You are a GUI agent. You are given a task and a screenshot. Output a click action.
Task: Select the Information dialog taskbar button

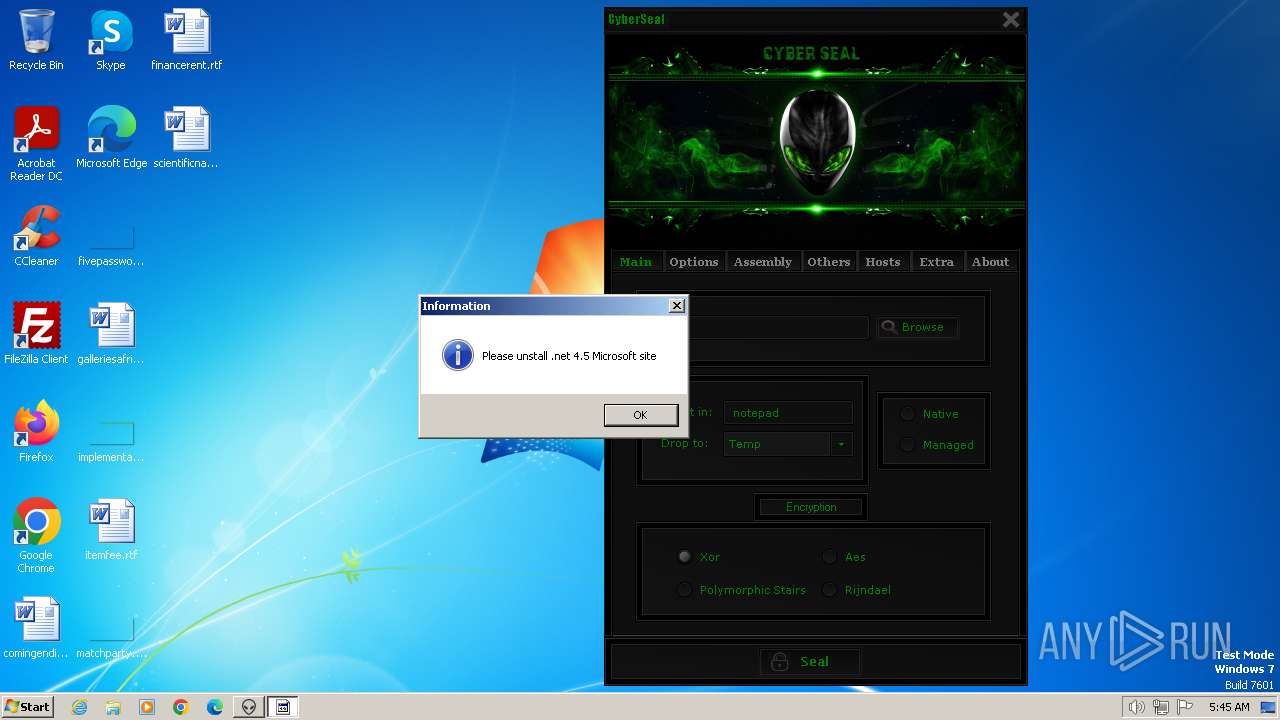tap(283, 707)
